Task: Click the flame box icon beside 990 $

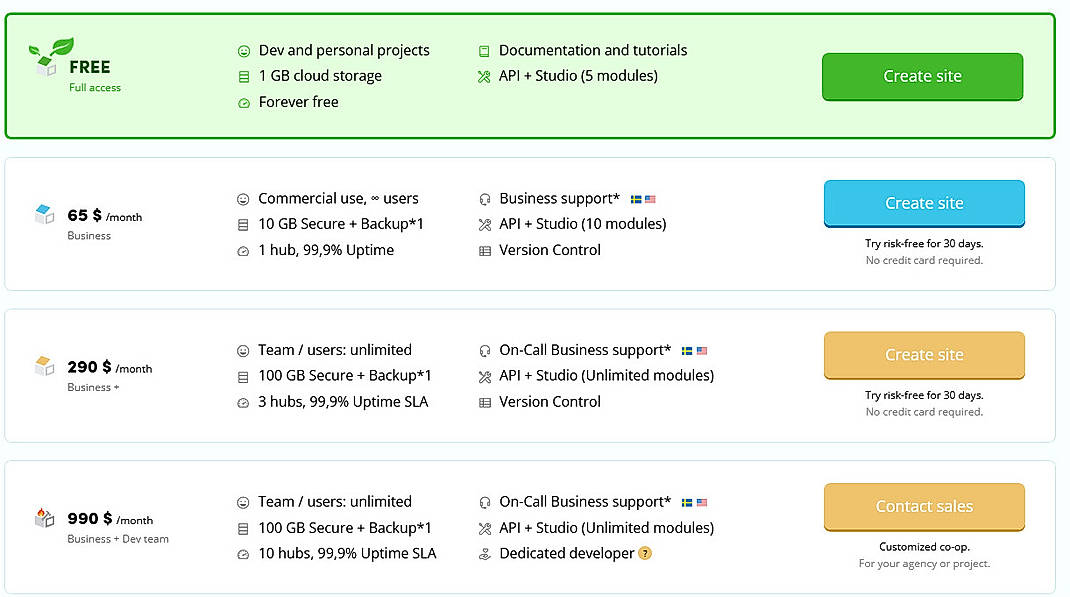Action: point(44,517)
